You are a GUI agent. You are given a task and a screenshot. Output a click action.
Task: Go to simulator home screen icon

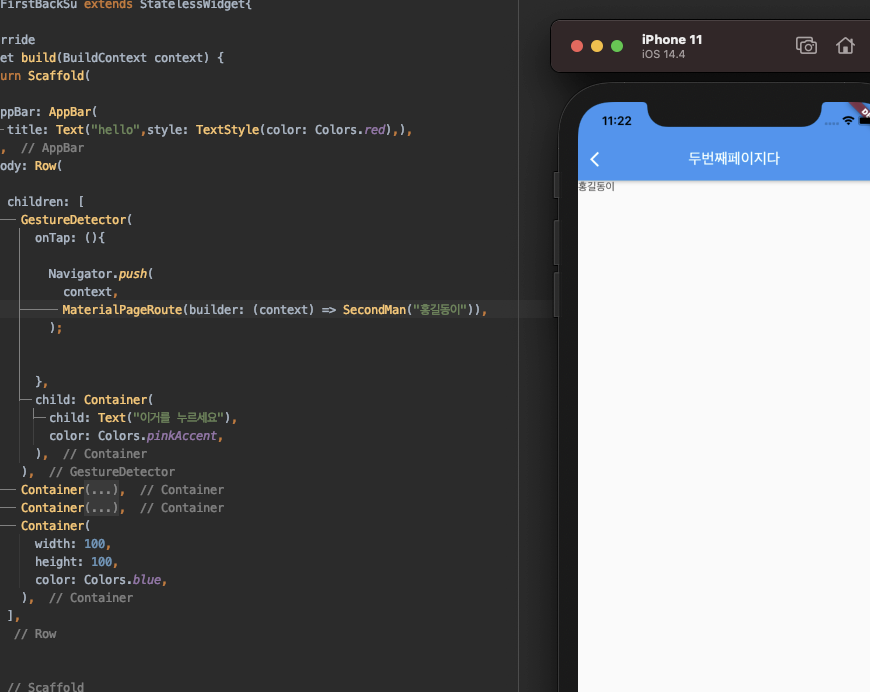click(x=845, y=46)
